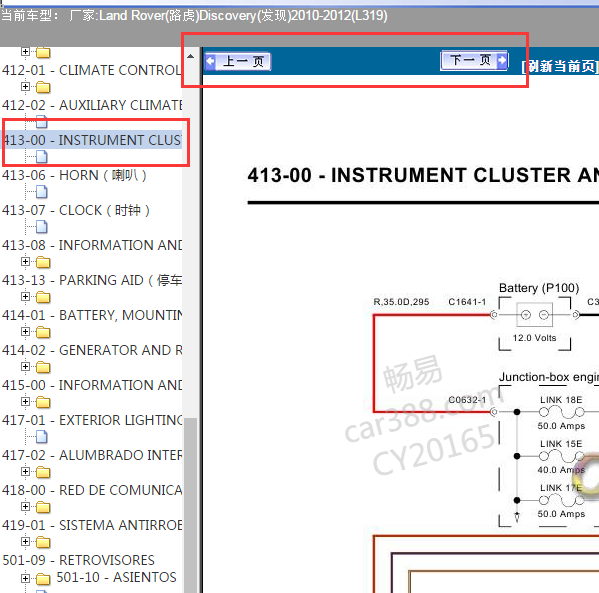Select 414-01 - BATTERY, MOUNTING tree label
This screenshot has height=593, width=599.
click(92, 315)
